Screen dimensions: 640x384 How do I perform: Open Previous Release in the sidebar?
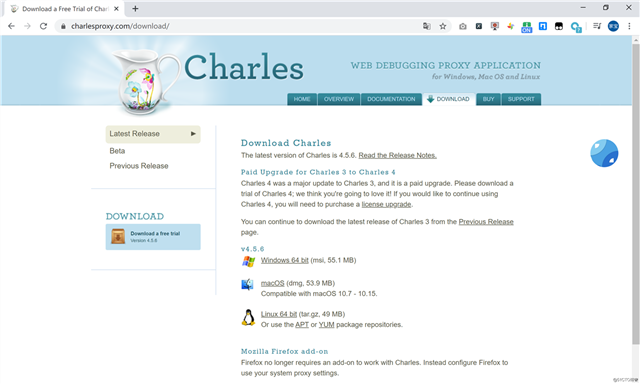139,166
